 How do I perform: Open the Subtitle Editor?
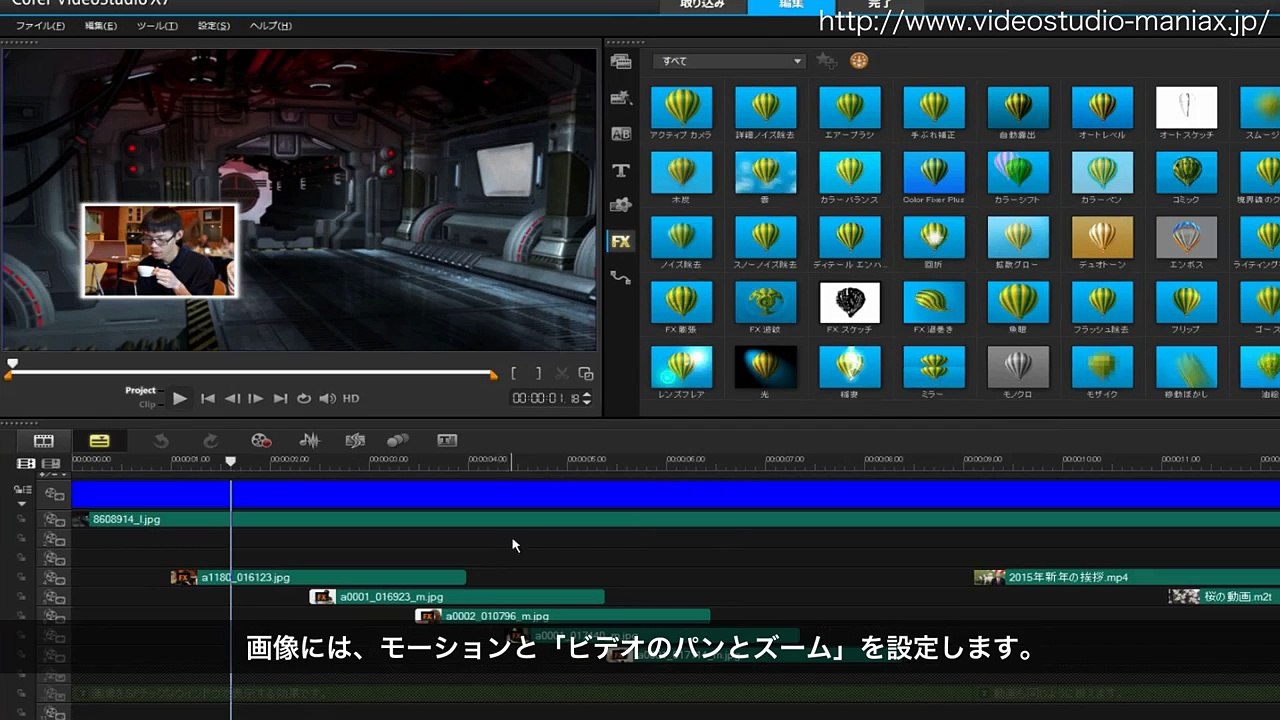(x=447, y=441)
